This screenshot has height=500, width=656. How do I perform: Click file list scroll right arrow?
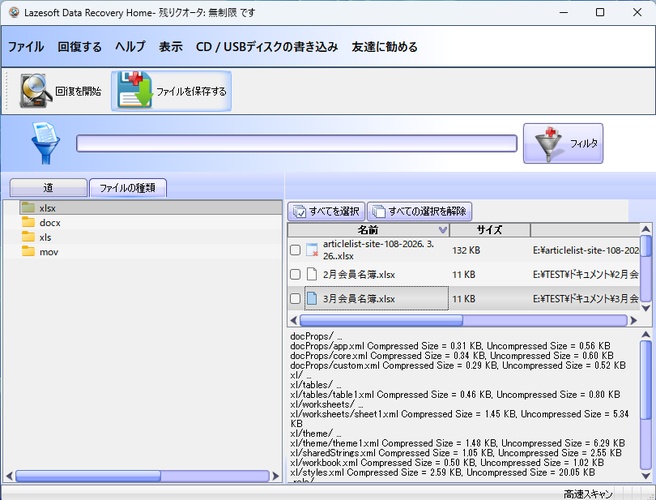tap(633, 321)
